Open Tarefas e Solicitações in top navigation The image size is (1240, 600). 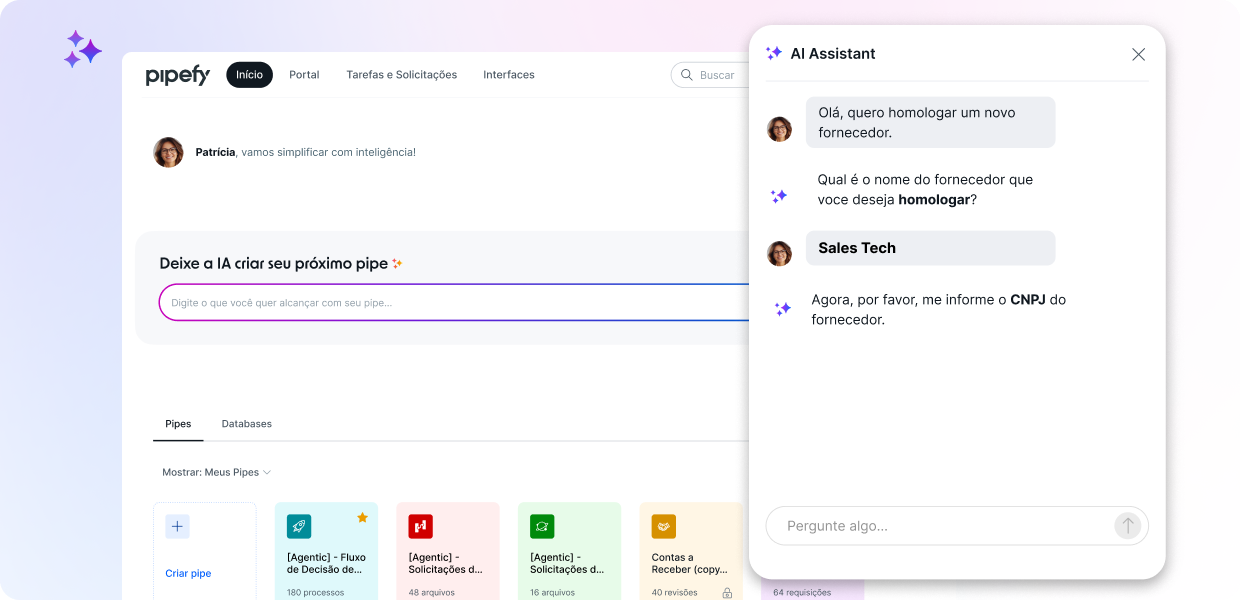pos(401,75)
